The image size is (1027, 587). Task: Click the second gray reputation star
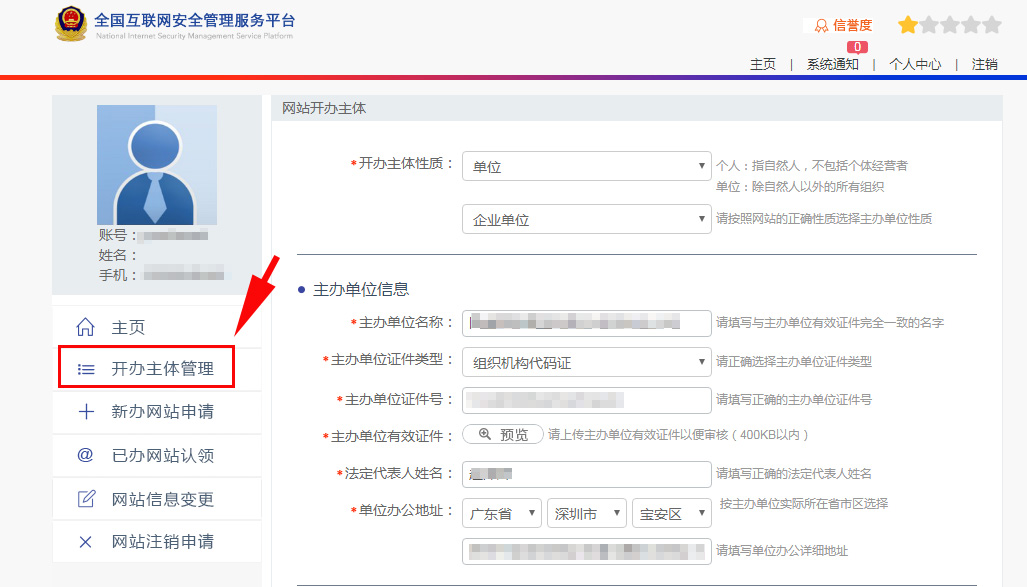click(x=929, y=25)
